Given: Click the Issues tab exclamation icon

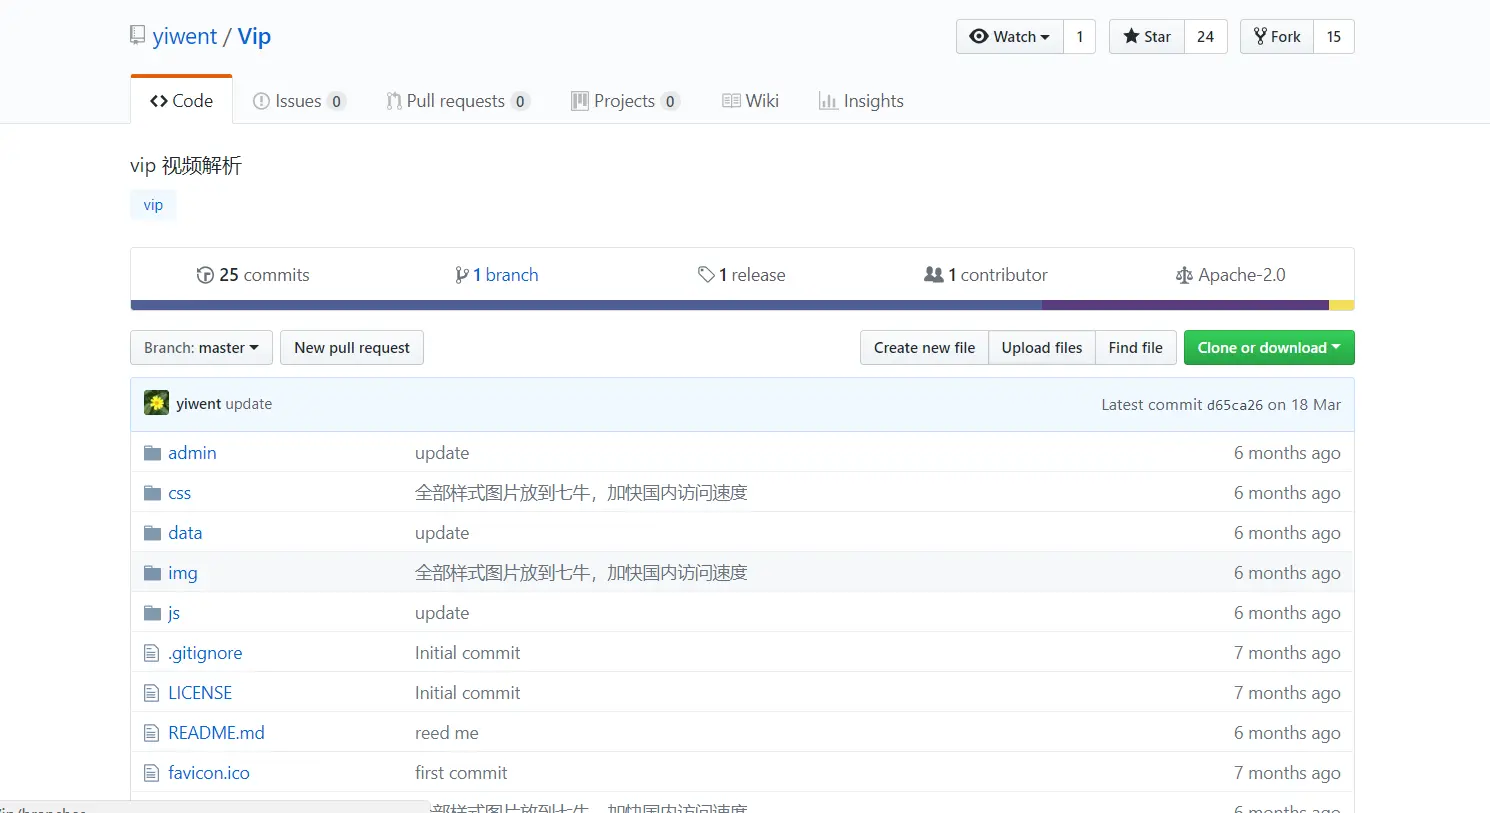Looking at the screenshot, I should point(261,101).
